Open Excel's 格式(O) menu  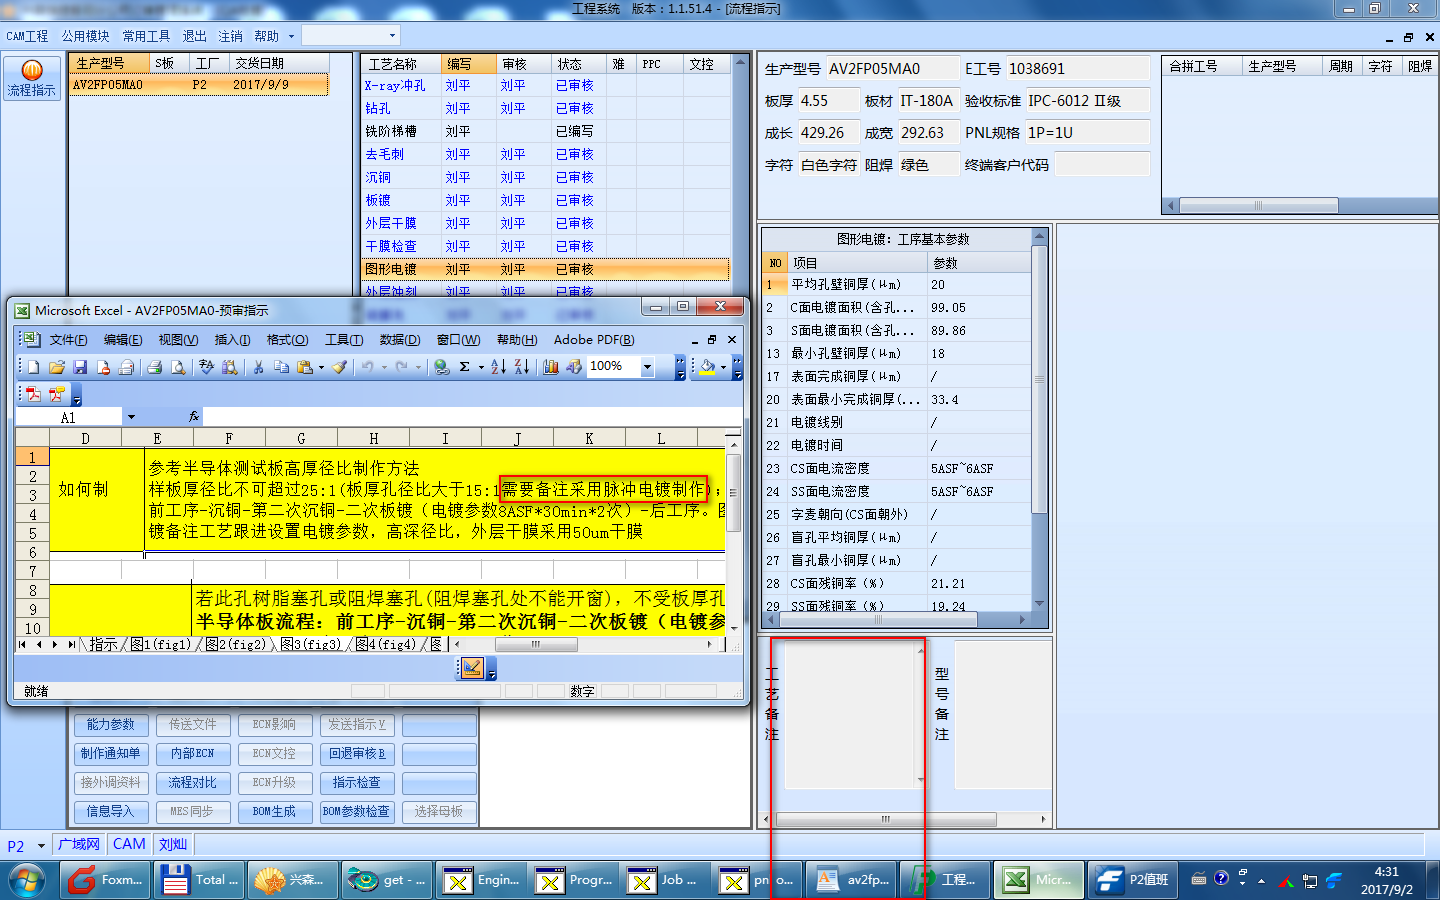[287, 340]
